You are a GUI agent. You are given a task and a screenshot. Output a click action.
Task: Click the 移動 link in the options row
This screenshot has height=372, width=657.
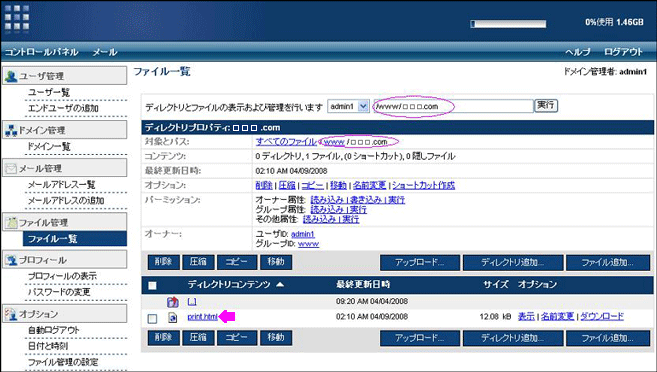point(338,185)
